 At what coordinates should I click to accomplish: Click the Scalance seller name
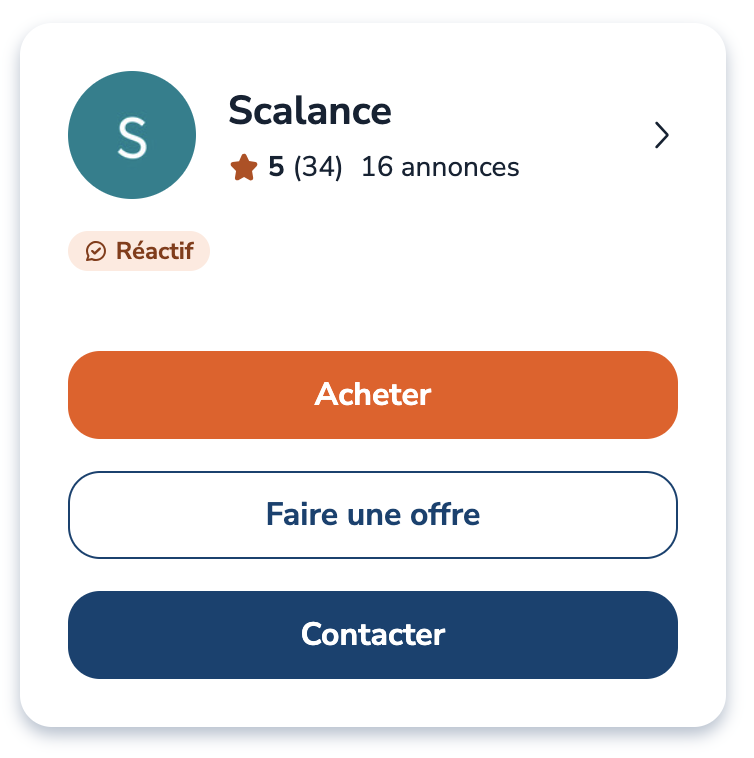point(310,111)
